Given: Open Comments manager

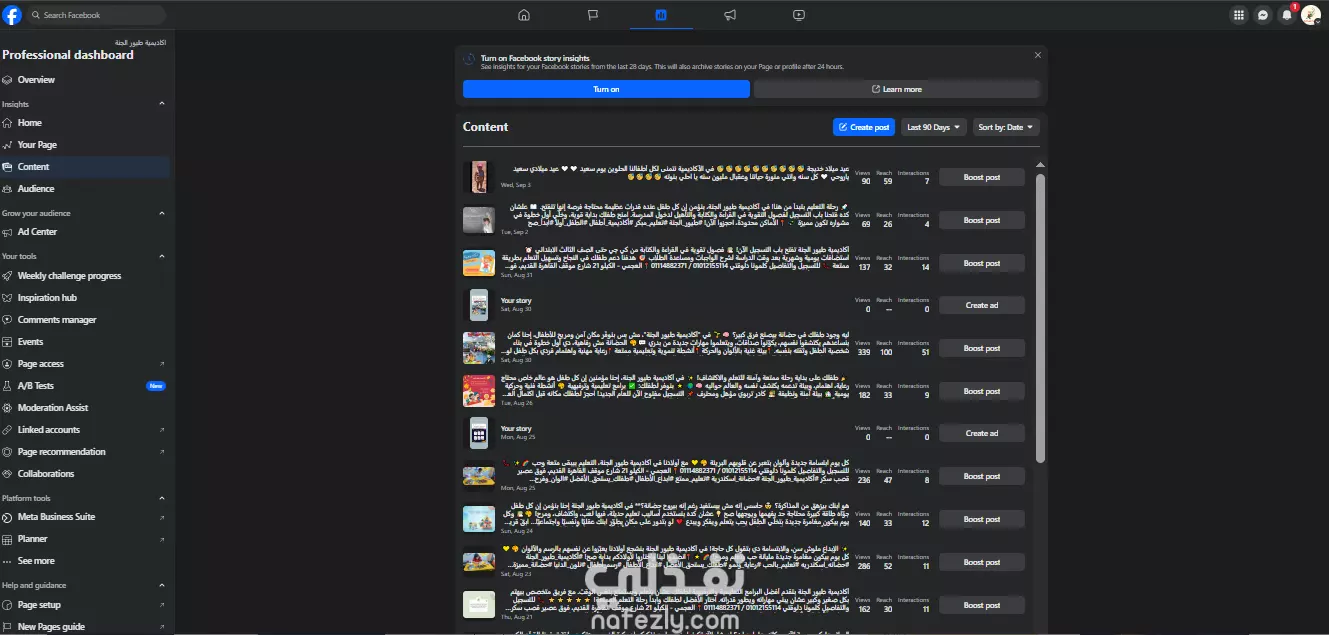Looking at the screenshot, I should click(85, 320).
